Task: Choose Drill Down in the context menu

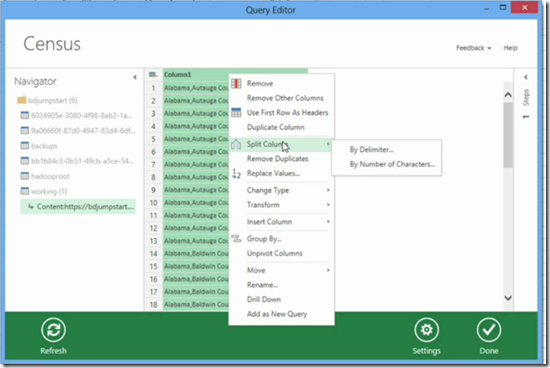Action: point(264,299)
